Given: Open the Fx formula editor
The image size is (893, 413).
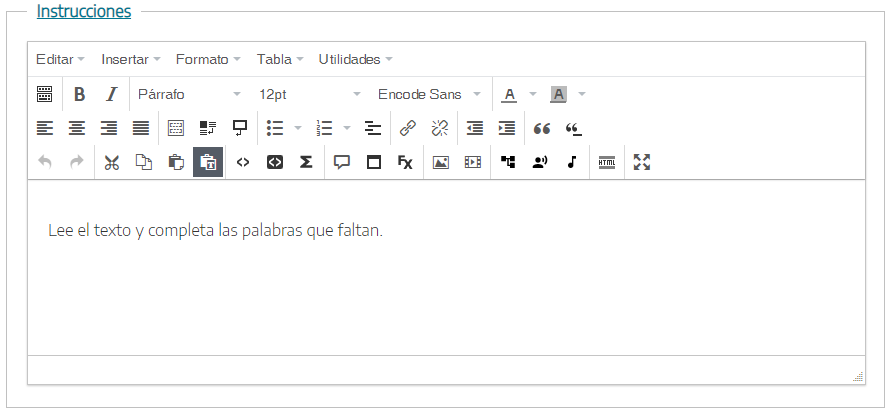Looking at the screenshot, I should (x=405, y=162).
